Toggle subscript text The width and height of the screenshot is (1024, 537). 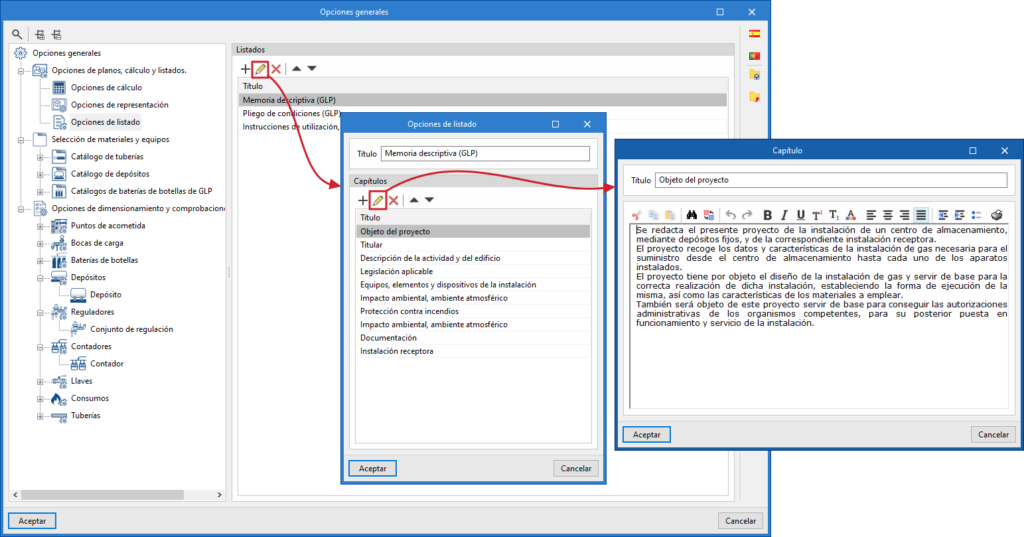[834, 215]
